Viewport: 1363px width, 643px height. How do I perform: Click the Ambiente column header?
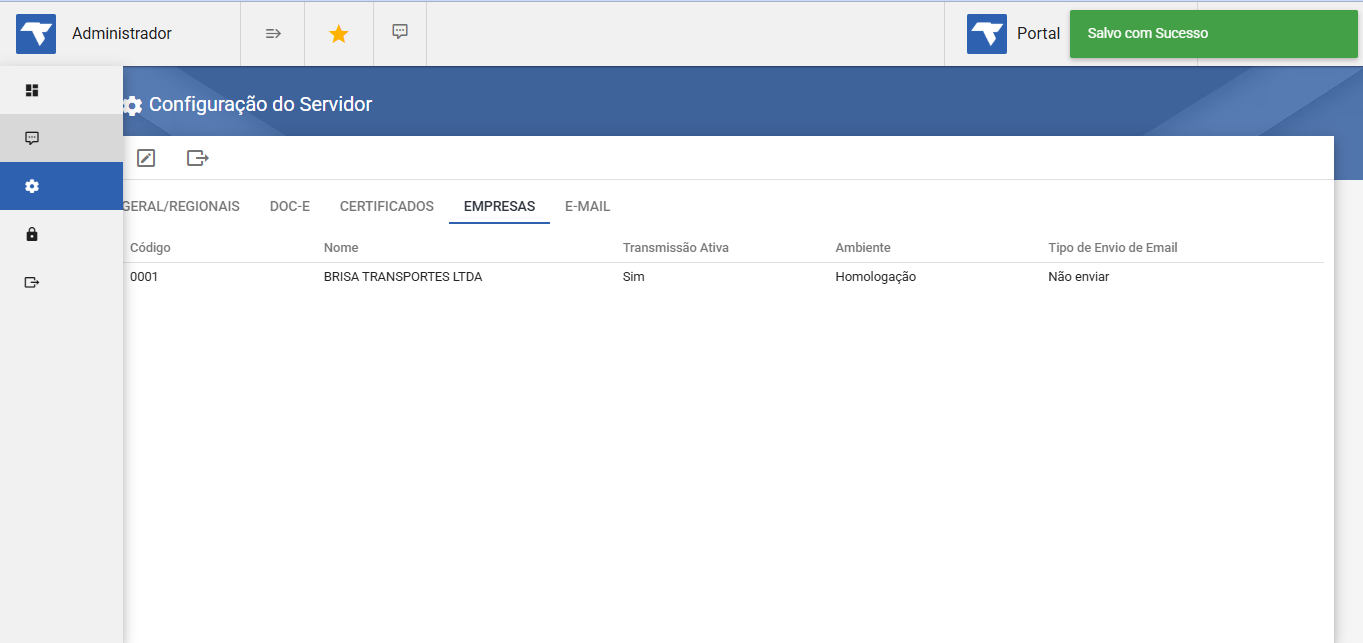click(x=863, y=248)
